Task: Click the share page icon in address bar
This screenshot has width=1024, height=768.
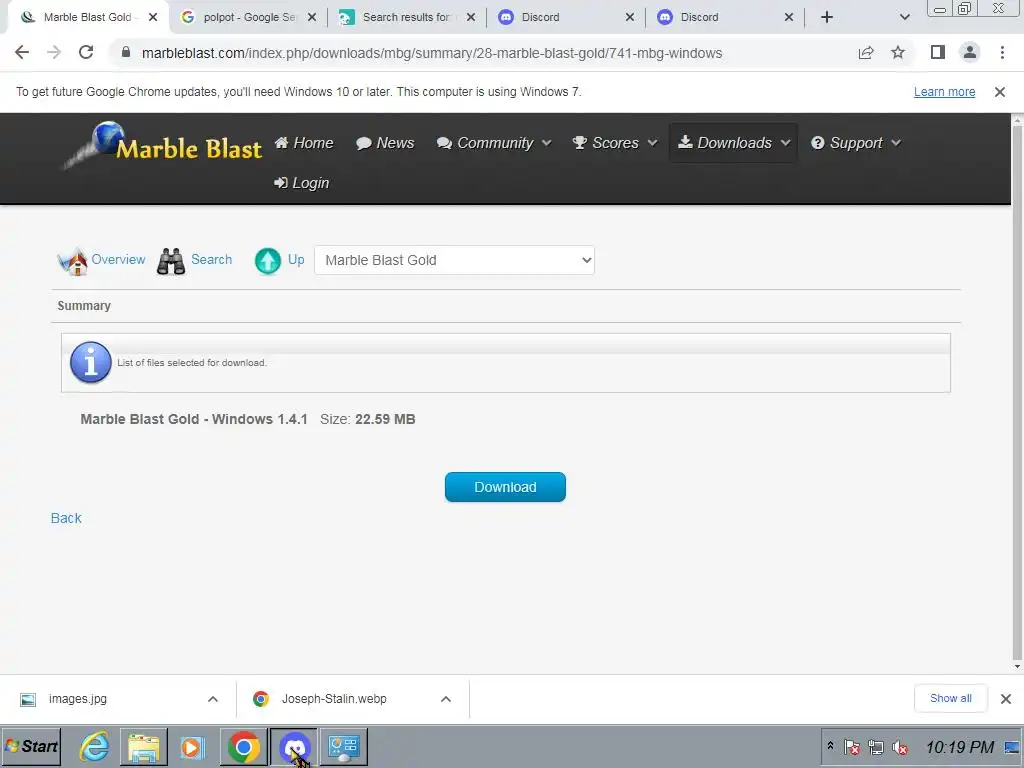Action: click(866, 53)
